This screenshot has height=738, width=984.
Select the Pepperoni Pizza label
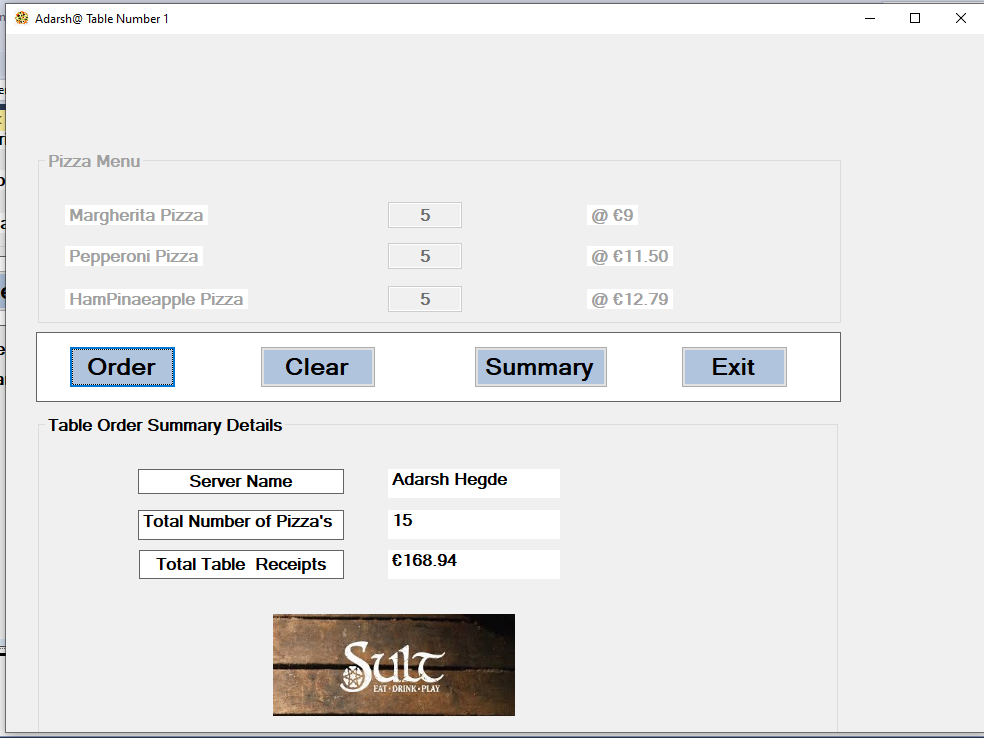tap(133, 255)
